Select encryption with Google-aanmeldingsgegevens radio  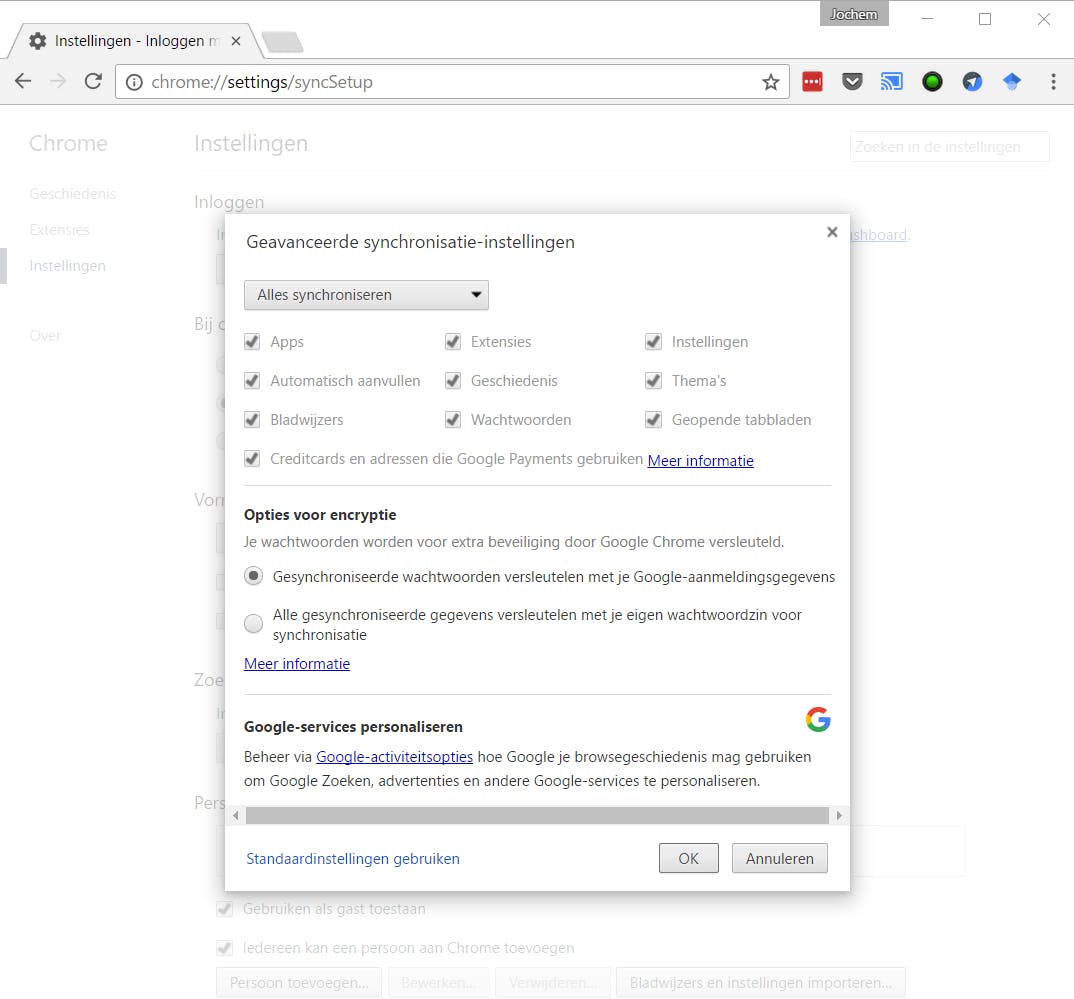coord(253,577)
